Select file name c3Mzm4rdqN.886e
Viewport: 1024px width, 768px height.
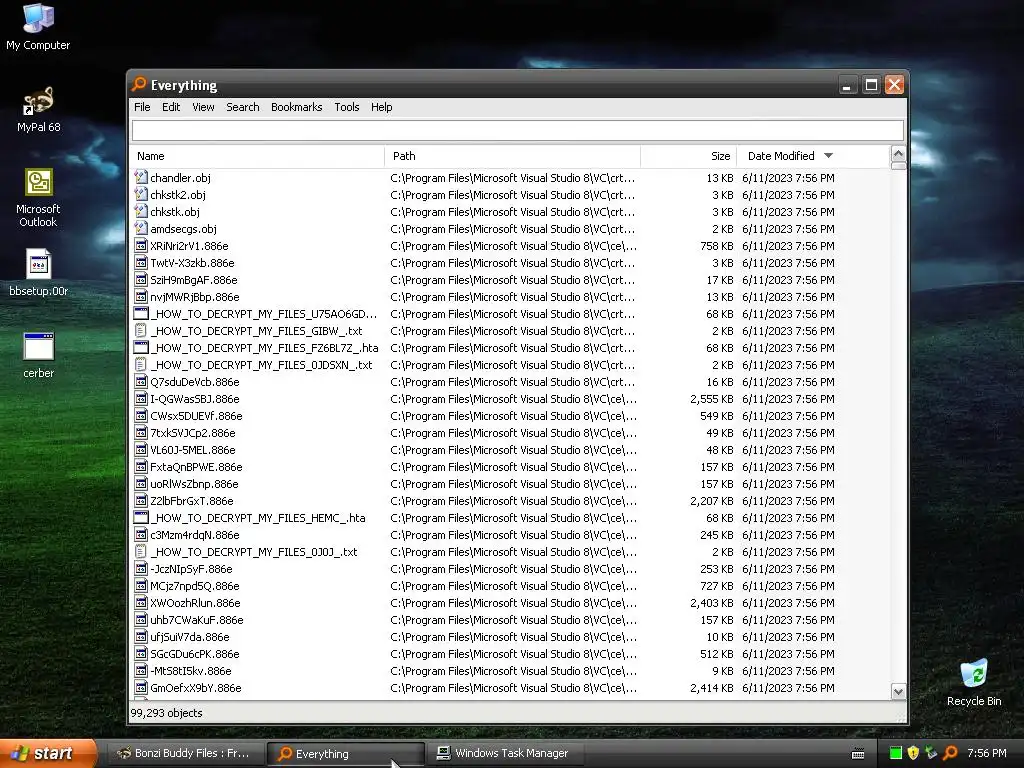(195, 535)
